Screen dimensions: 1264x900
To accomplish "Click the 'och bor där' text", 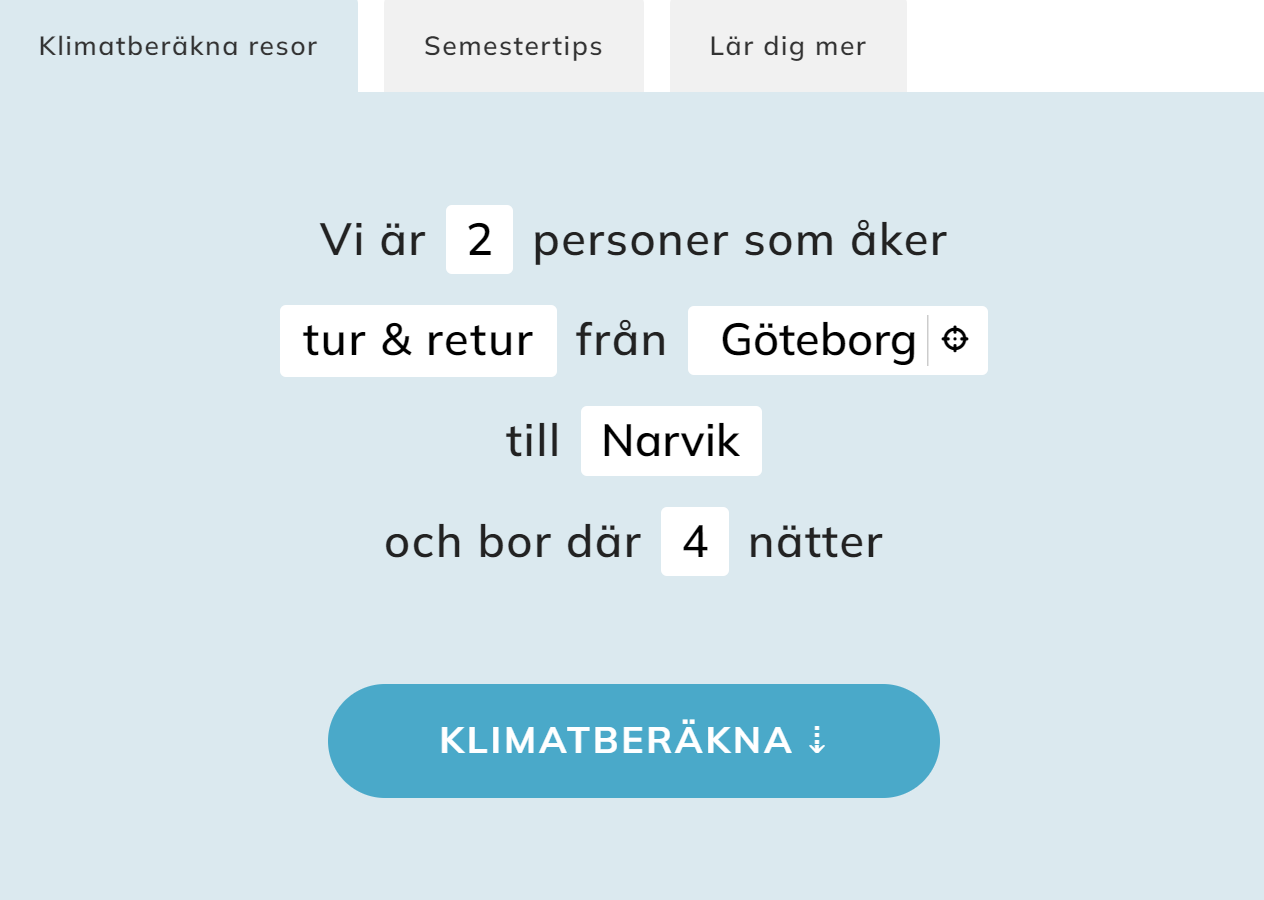I will coord(513,542).
